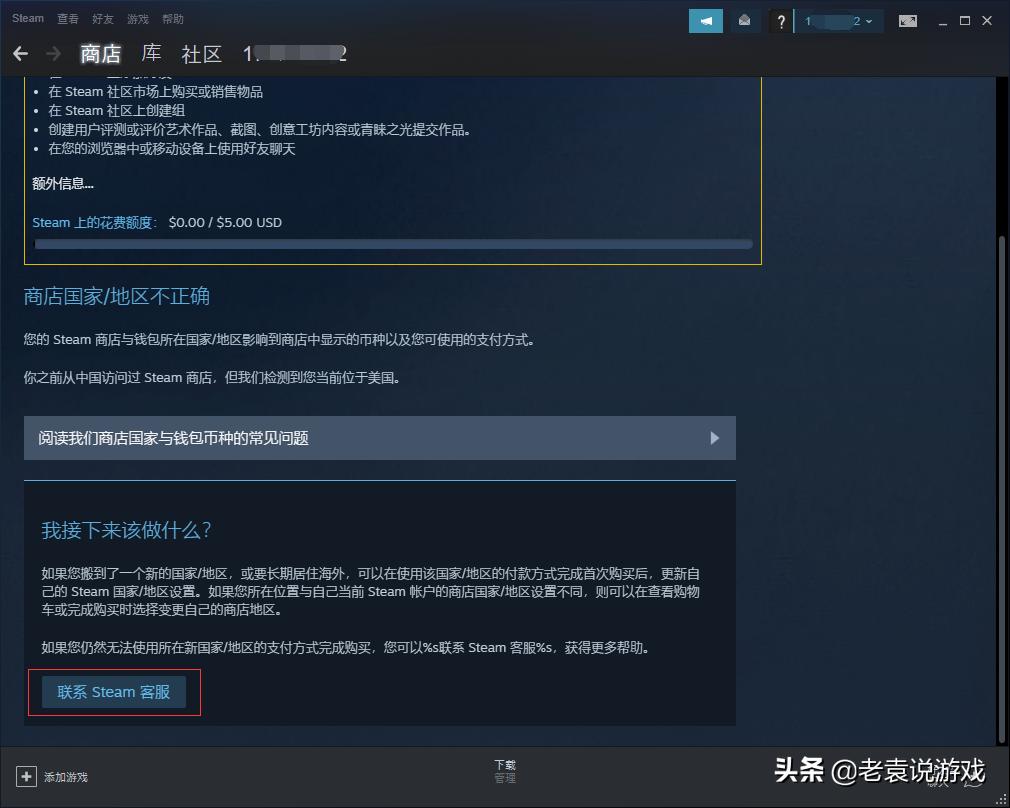Switch to the 社区 tab
Viewport: 1010px width, 808px height.
(x=202, y=54)
